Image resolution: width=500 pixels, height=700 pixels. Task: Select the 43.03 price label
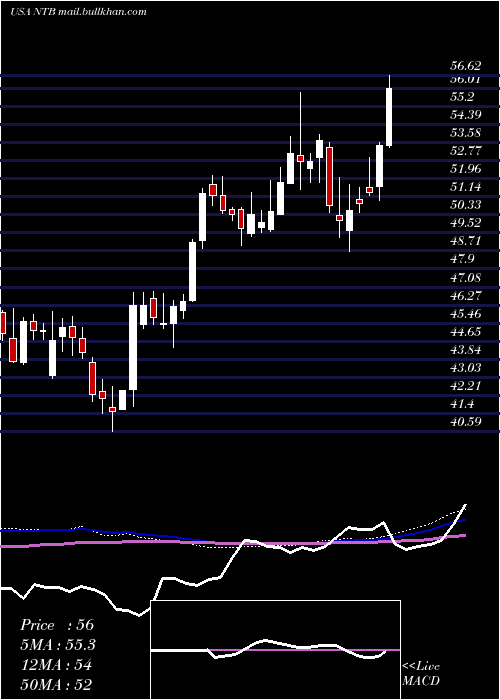click(465, 368)
